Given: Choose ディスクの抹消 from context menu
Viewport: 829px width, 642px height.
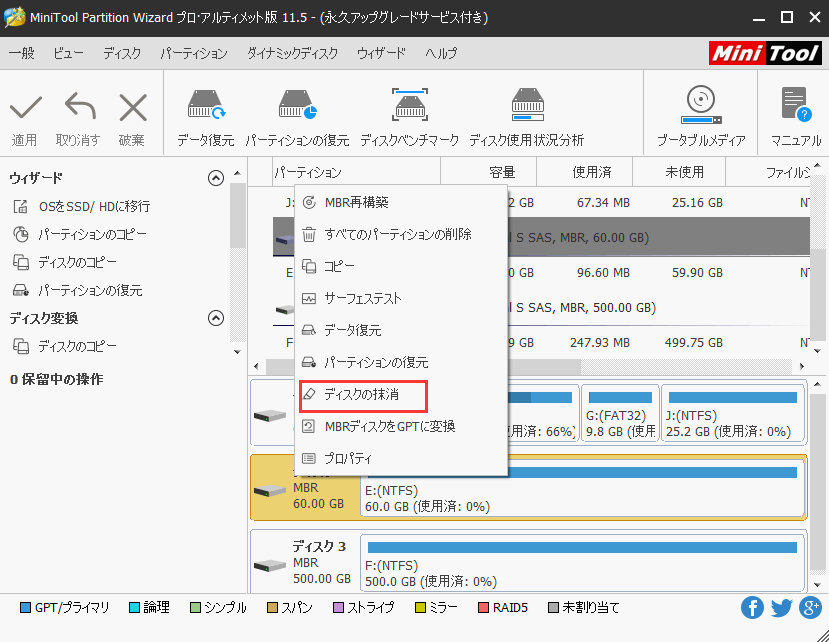Looking at the screenshot, I should click(364, 396).
